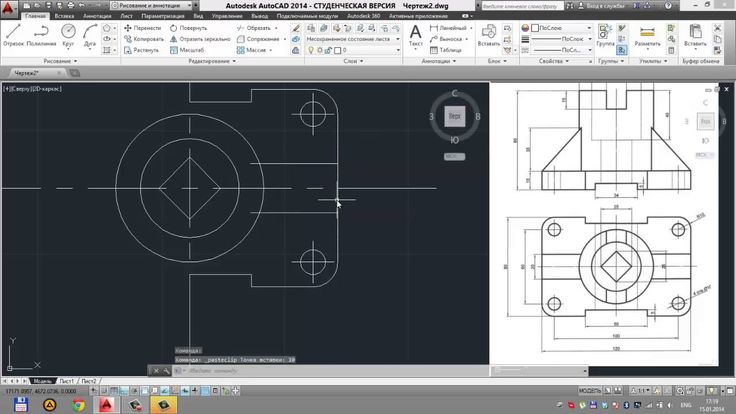Click the color wheel icon in Свойства panel

tap(525, 28)
